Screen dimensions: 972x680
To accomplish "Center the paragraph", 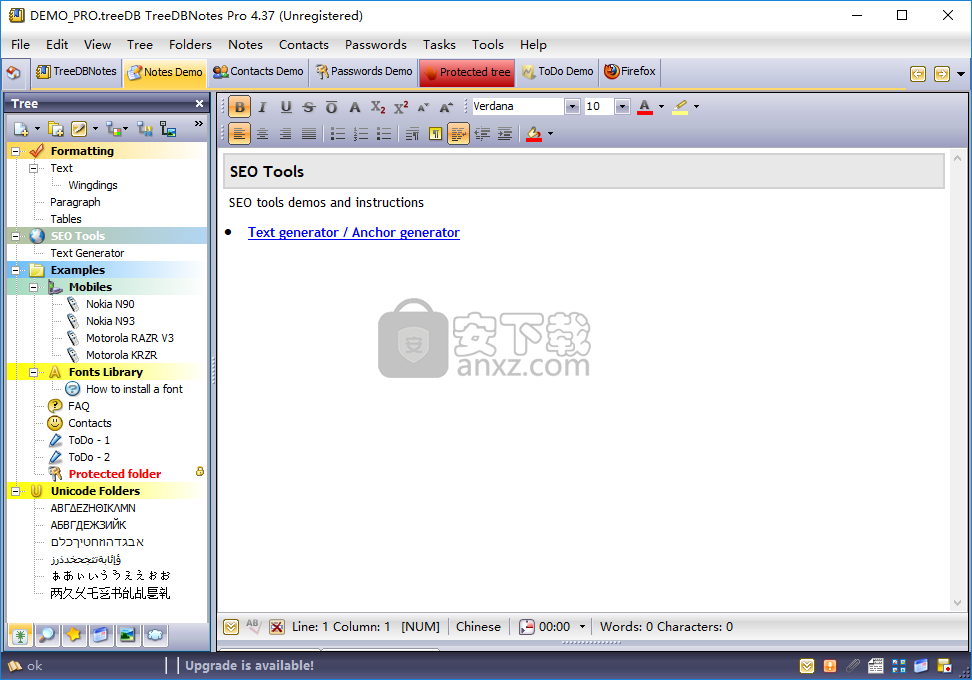I will 262,134.
